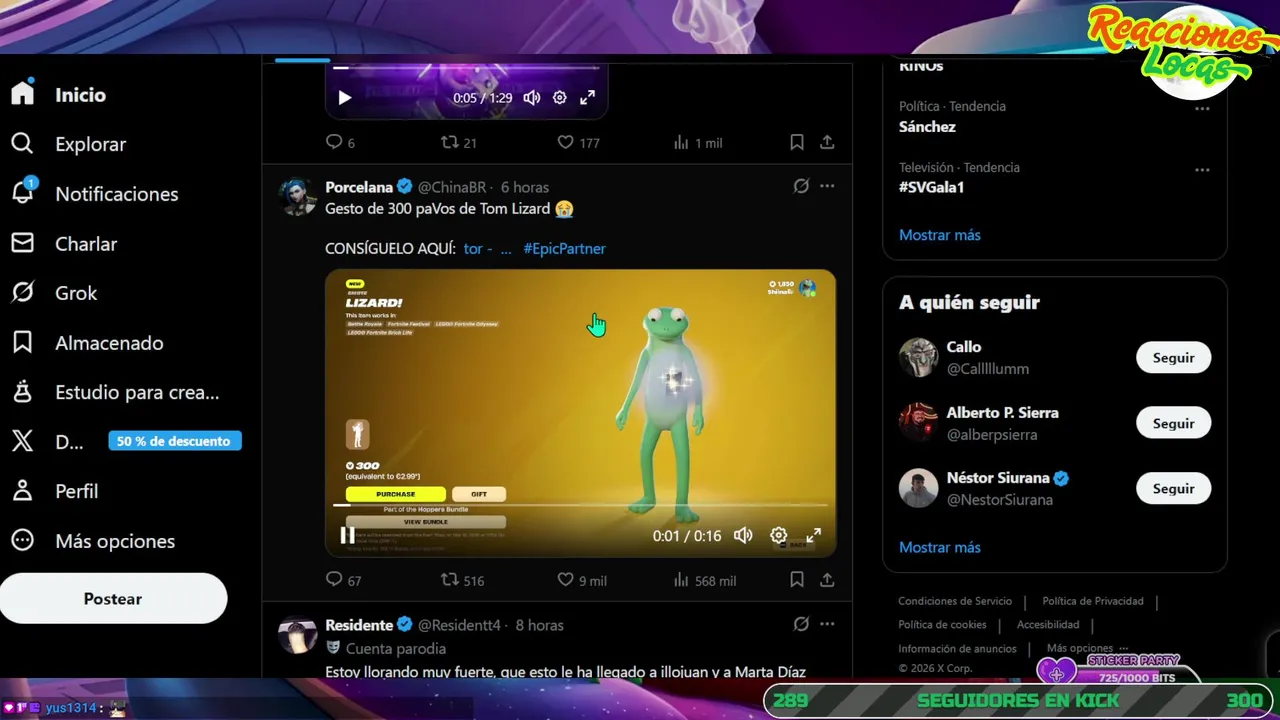
Task: Reply to top post with 6 comments
Action: click(x=335, y=142)
